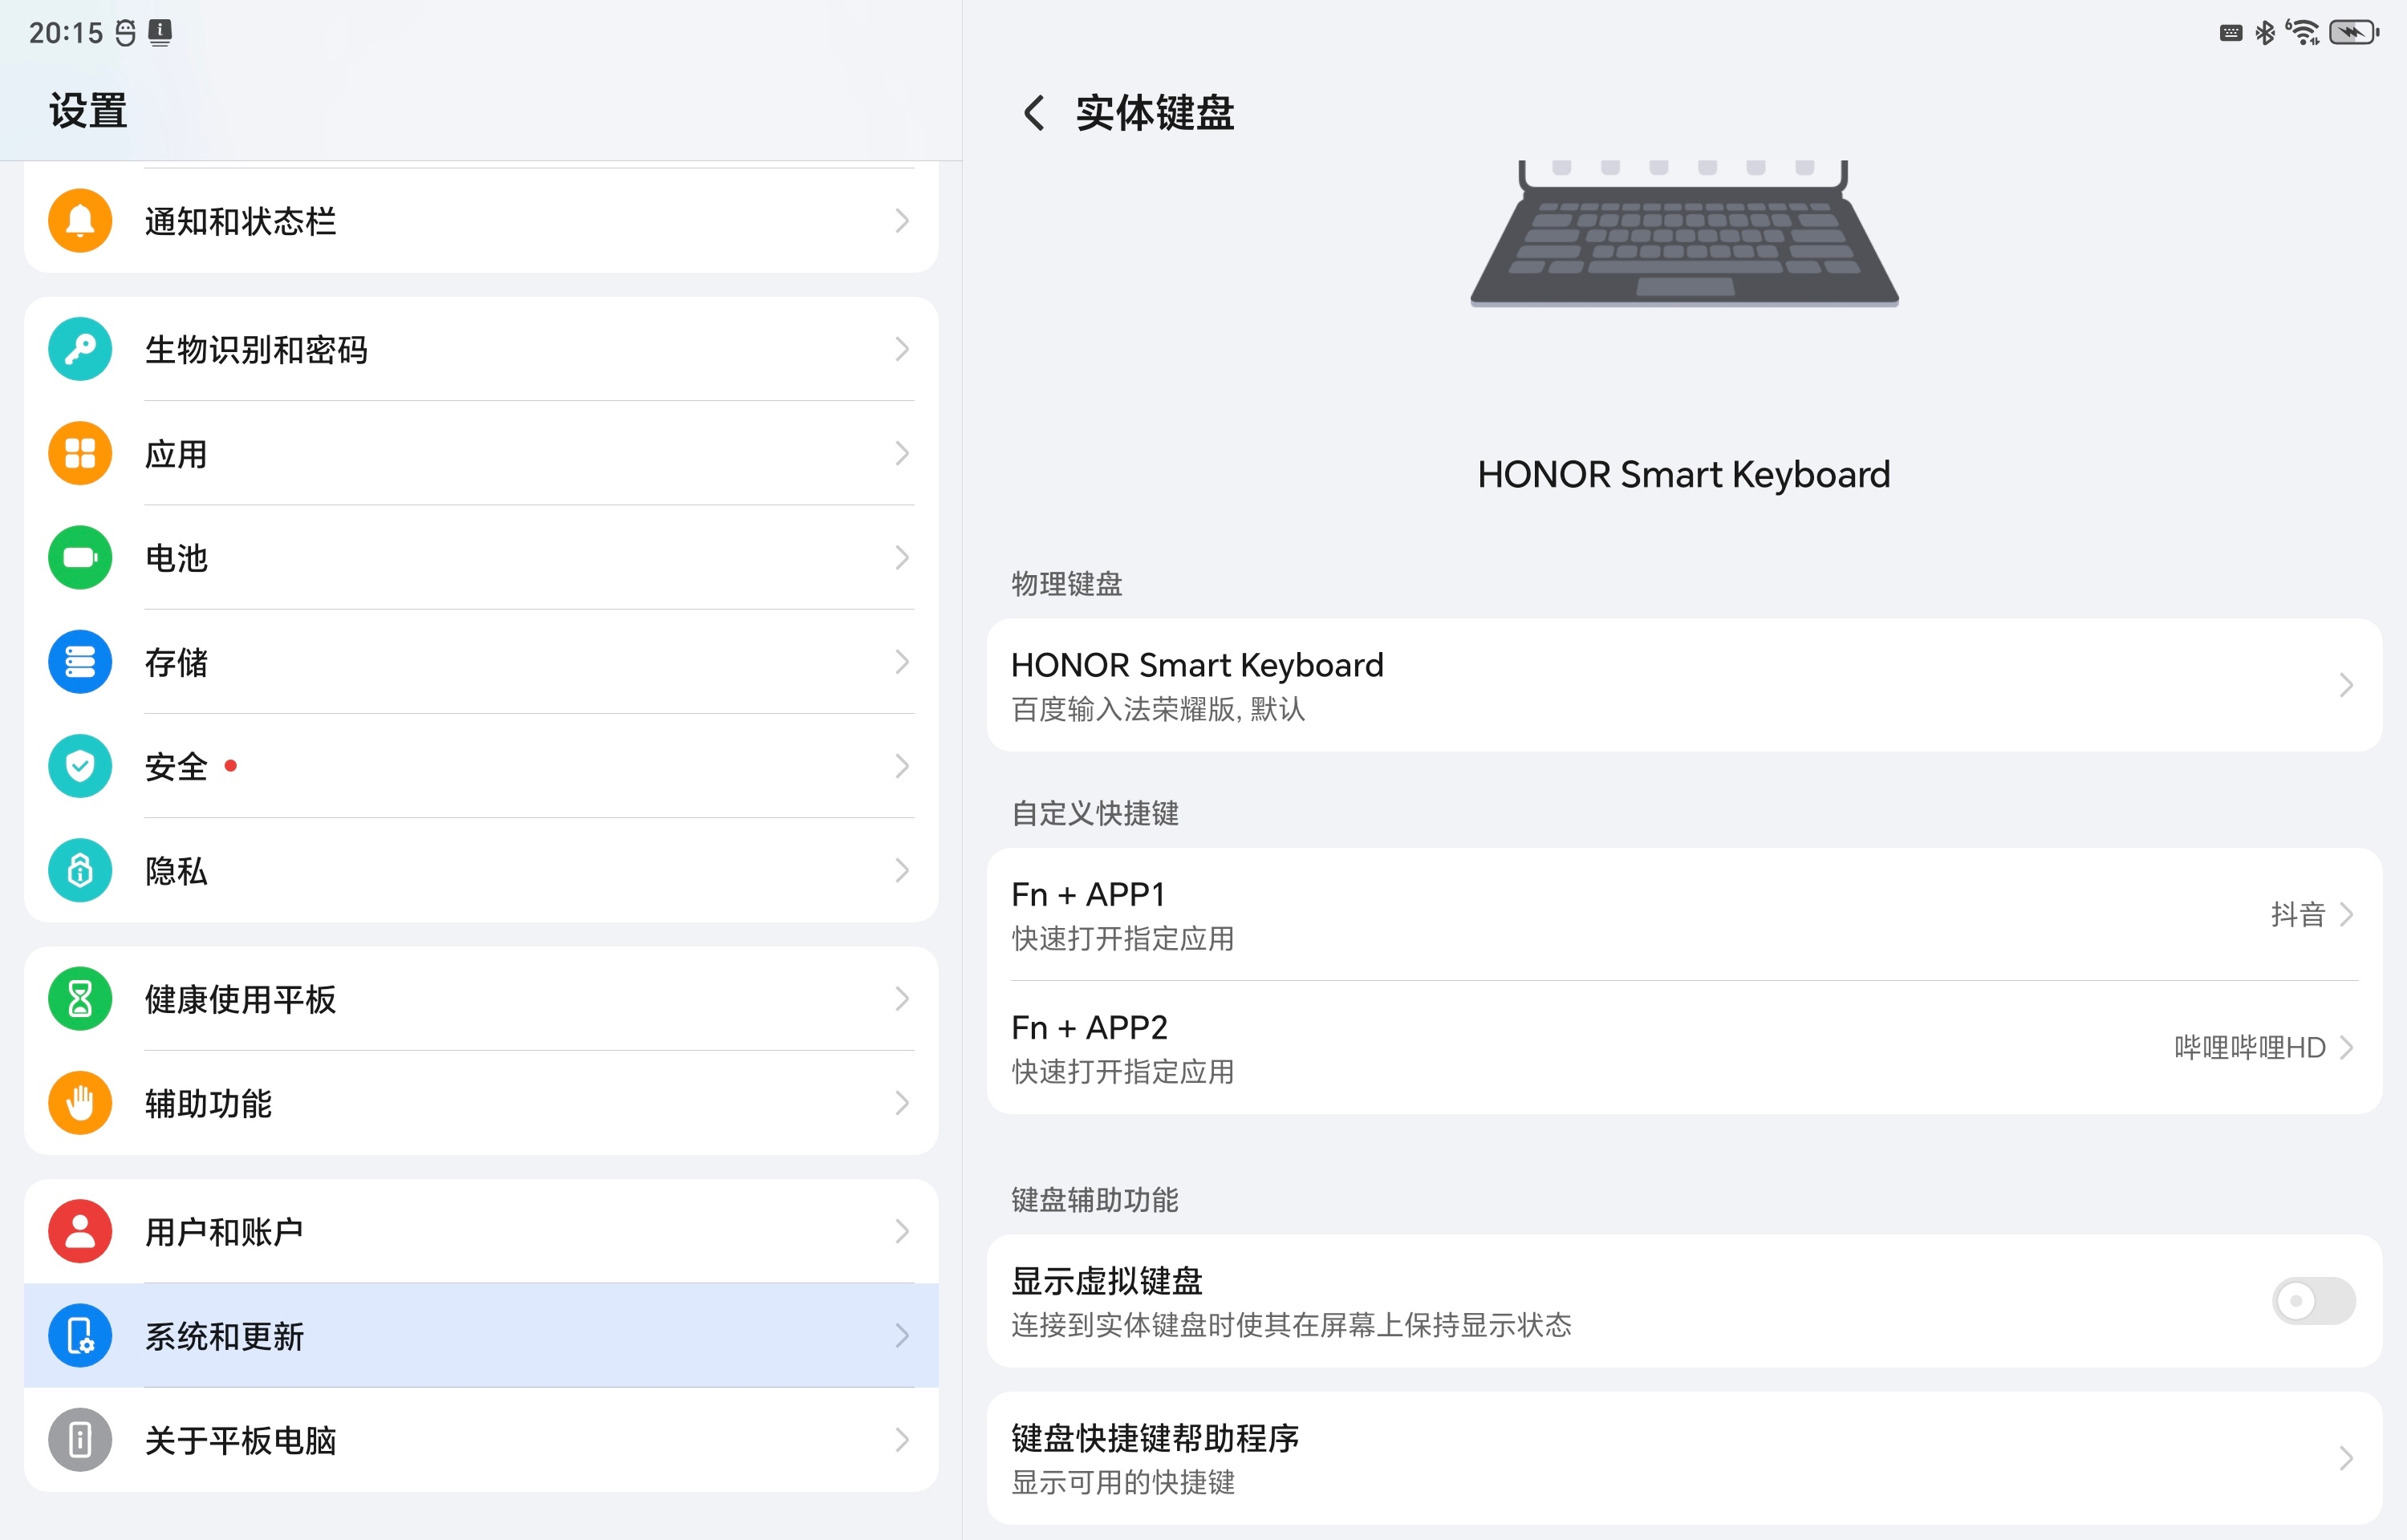
Task: Open the chevron on 键盘快捷键帮助程序 row
Action: [2346, 1458]
